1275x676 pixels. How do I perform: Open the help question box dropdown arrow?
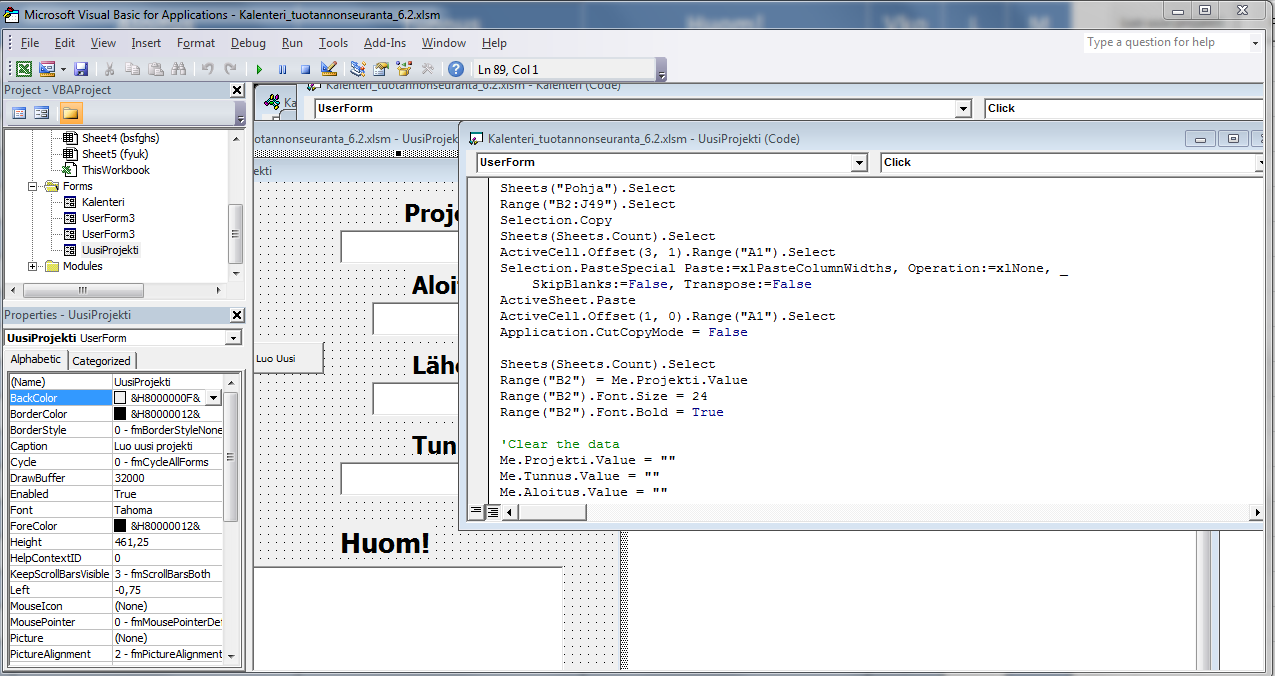1255,43
